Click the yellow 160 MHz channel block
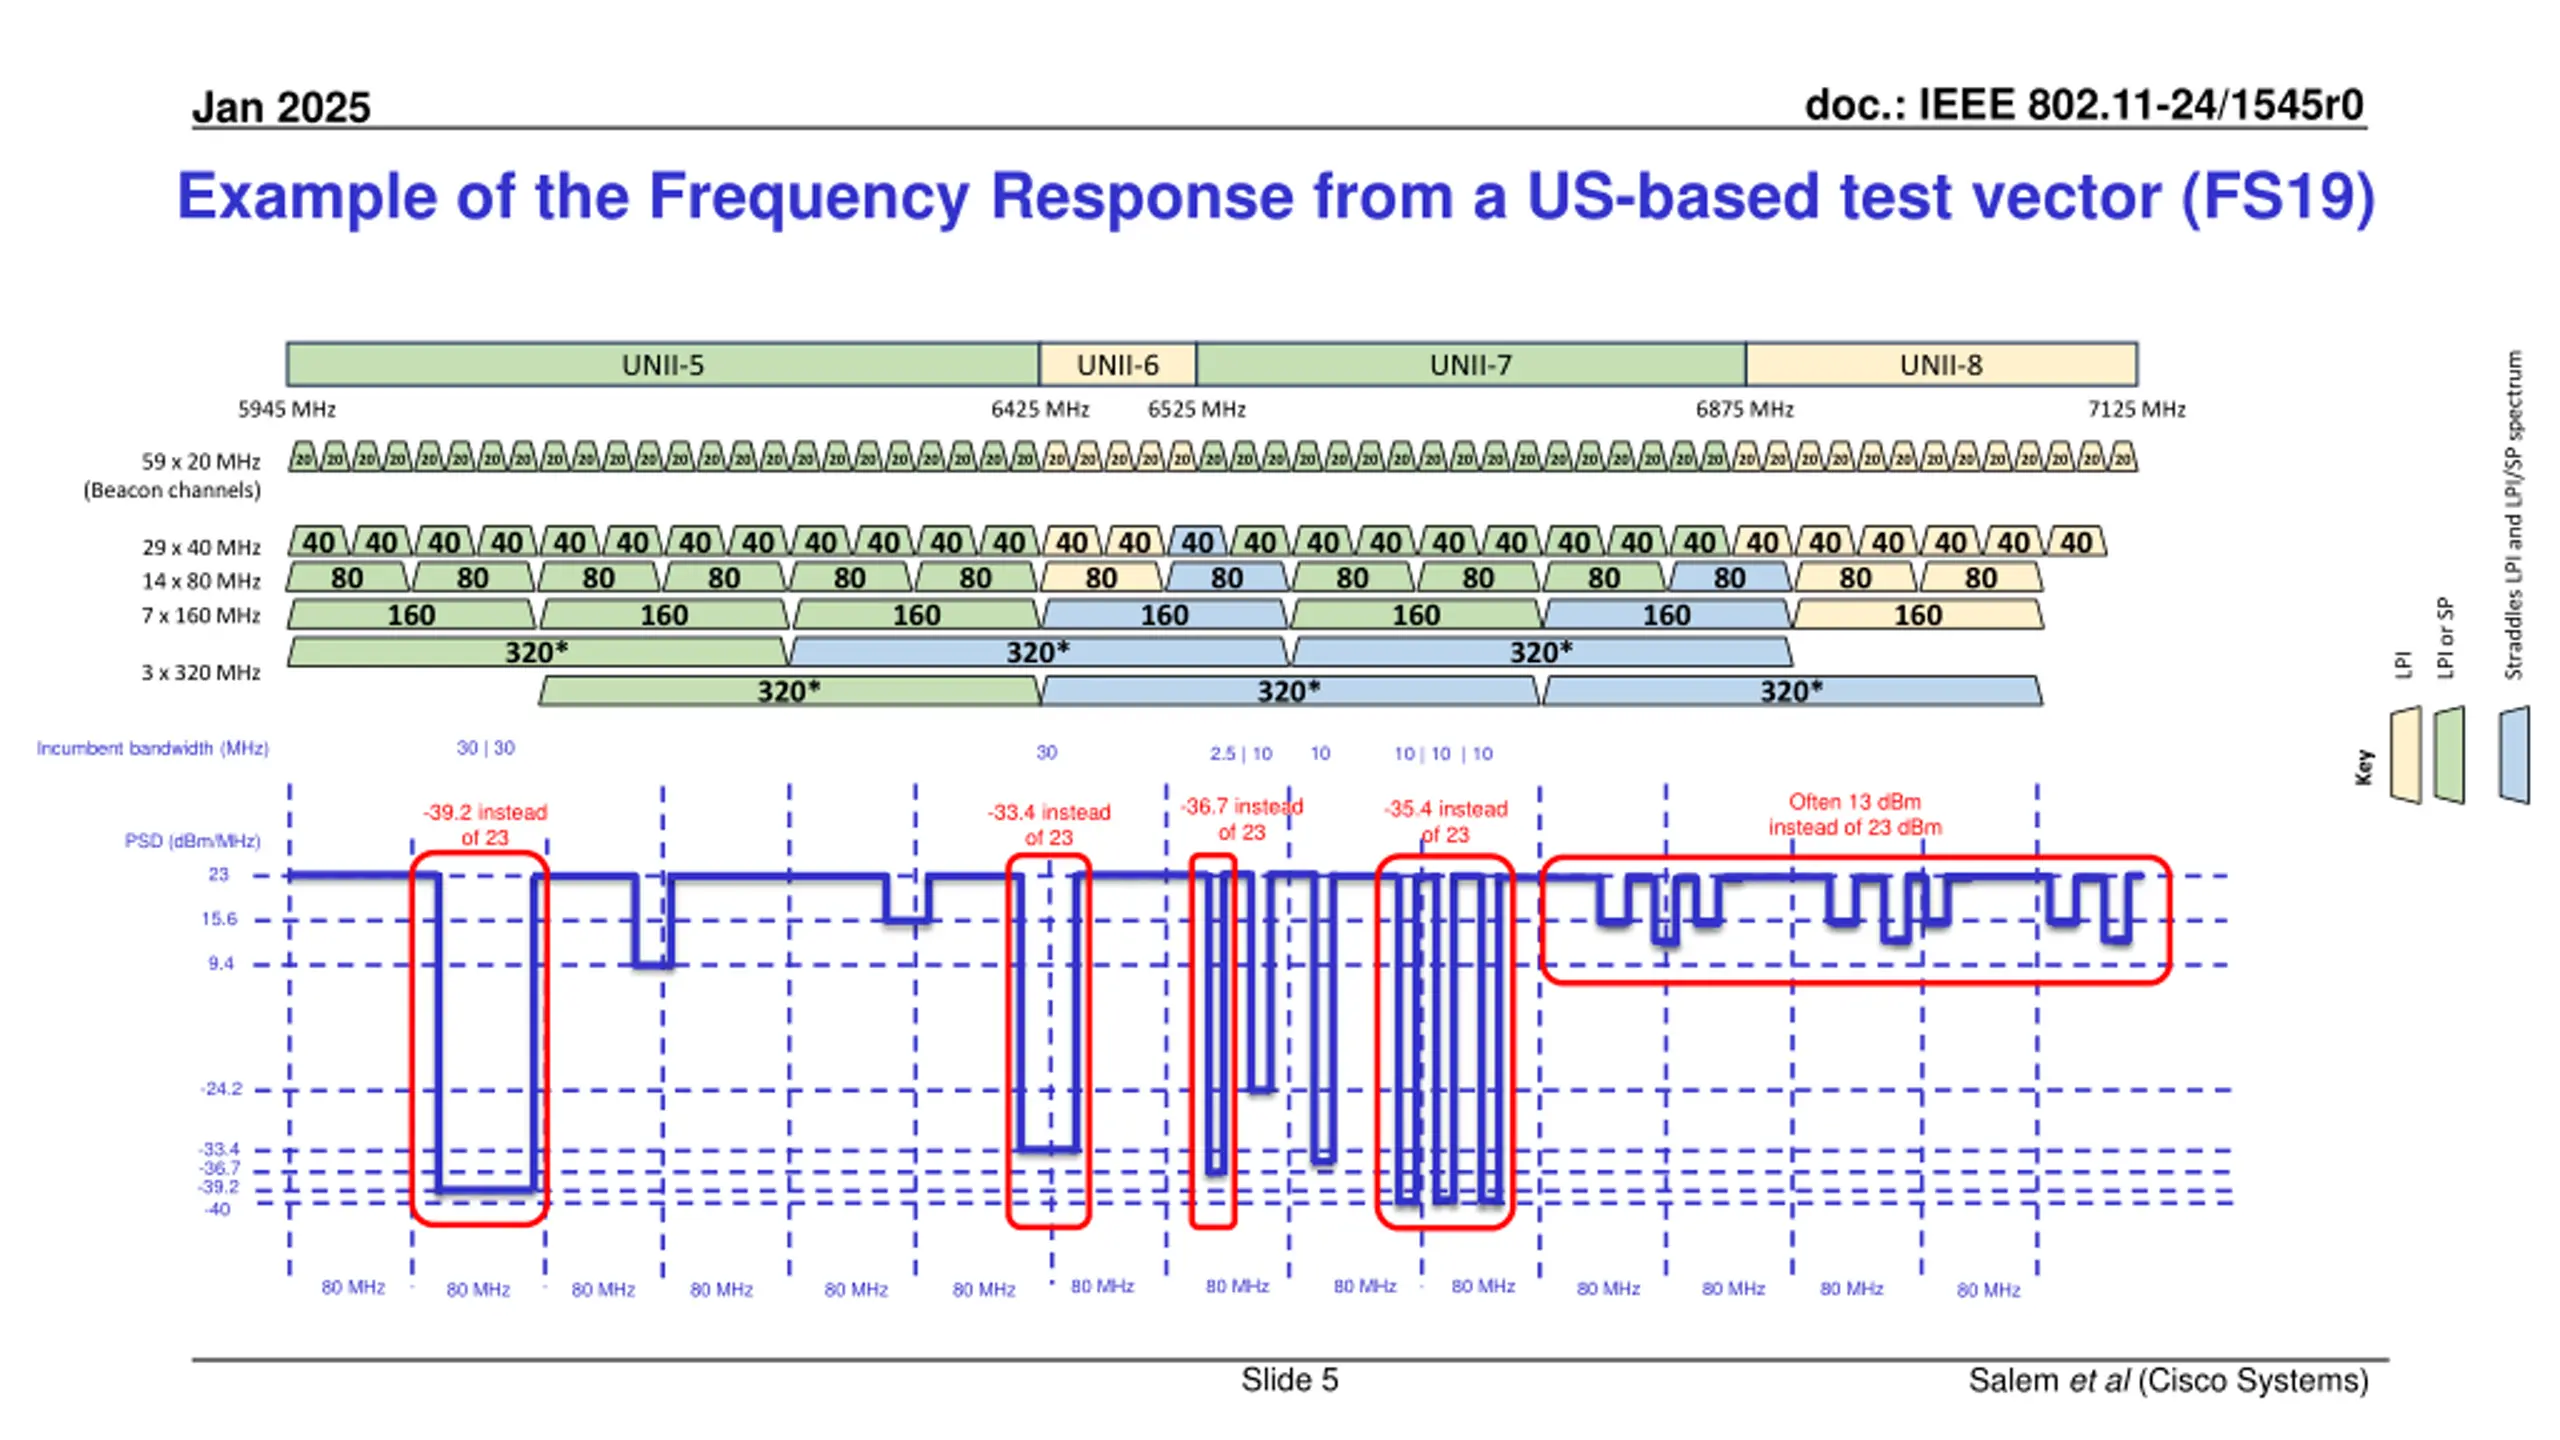The height and width of the screenshot is (1440, 2560). coord(1918,614)
